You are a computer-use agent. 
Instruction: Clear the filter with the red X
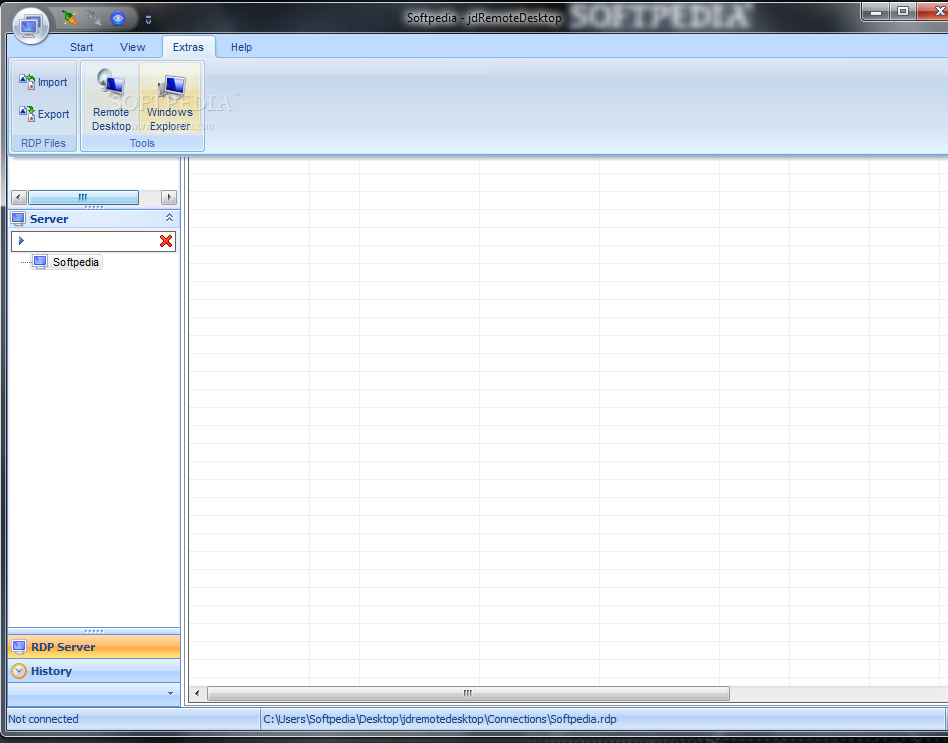click(166, 241)
